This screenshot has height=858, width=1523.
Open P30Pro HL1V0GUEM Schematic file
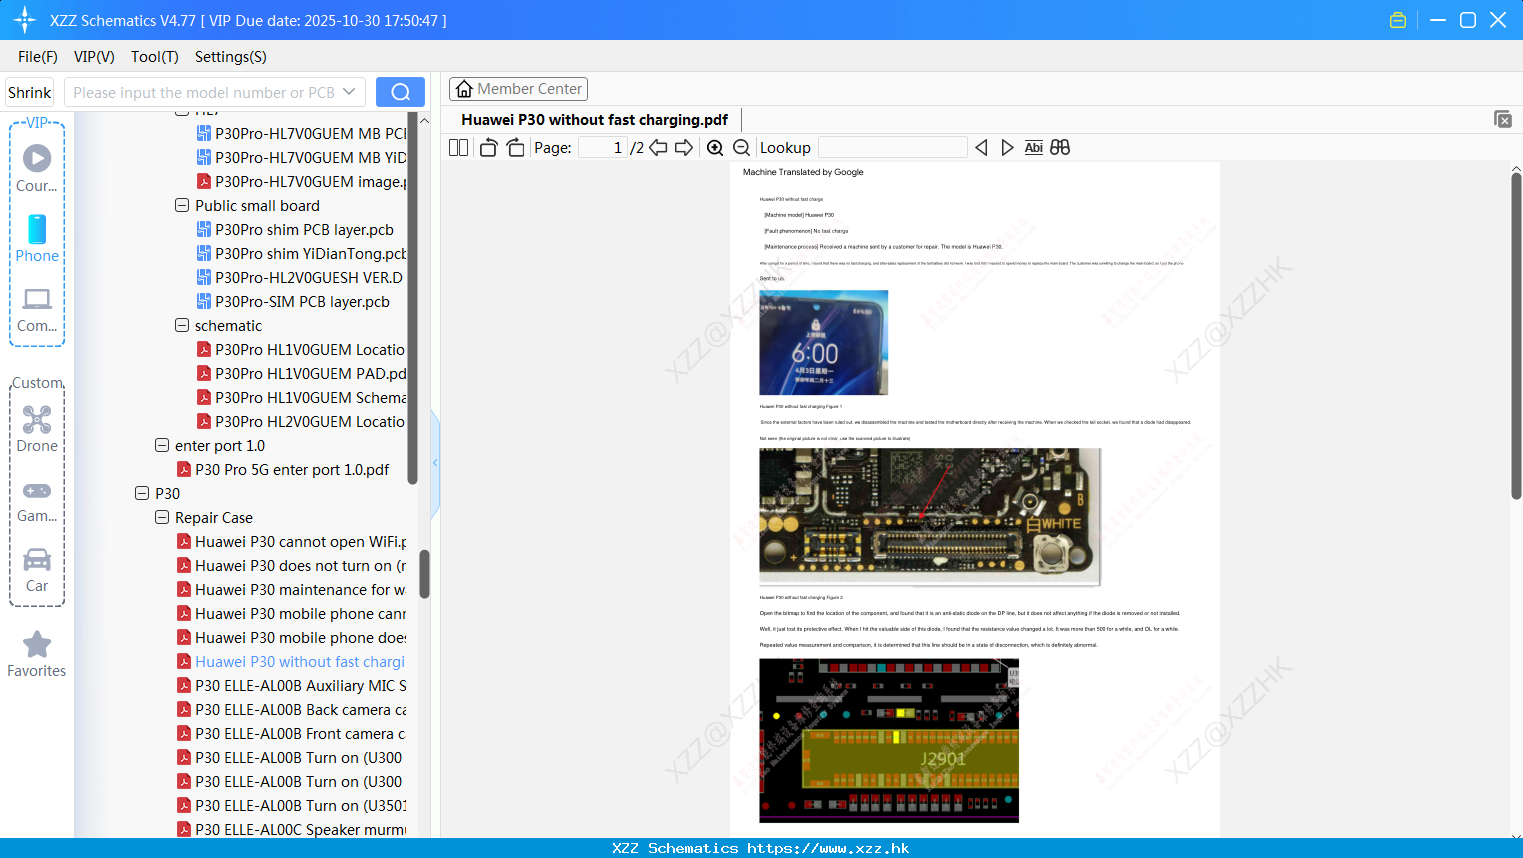coord(301,398)
